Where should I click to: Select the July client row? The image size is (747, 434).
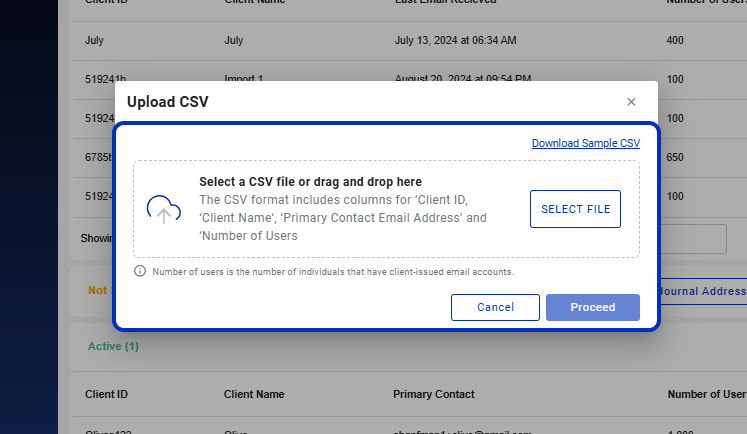point(410,40)
